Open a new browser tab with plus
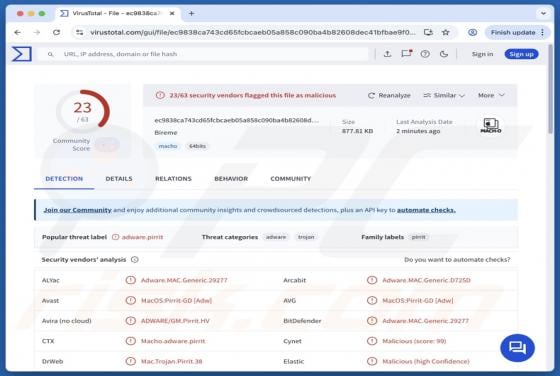This screenshot has height=376, width=560. (191, 13)
